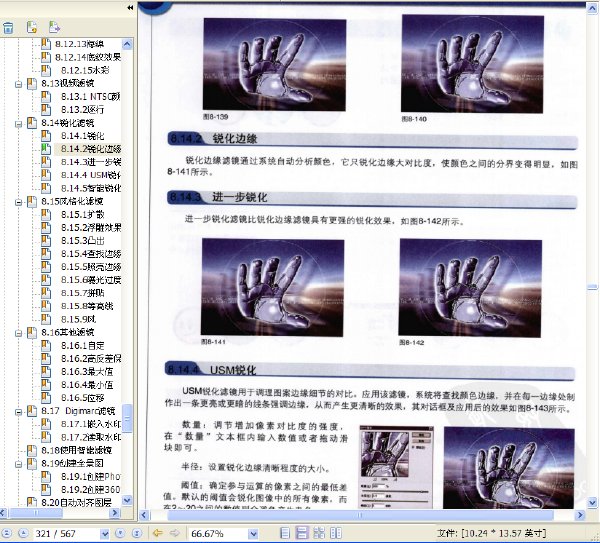Click bookmark icon beside 8.16其他滤镜

pos(32,332)
